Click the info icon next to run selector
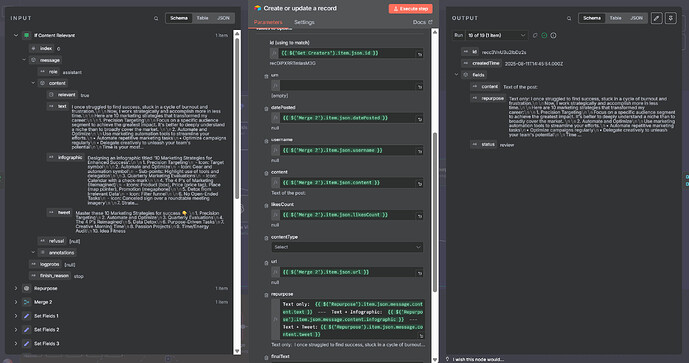Image resolution: width=689 pixels, height=363 pixels. pos(554,35)
